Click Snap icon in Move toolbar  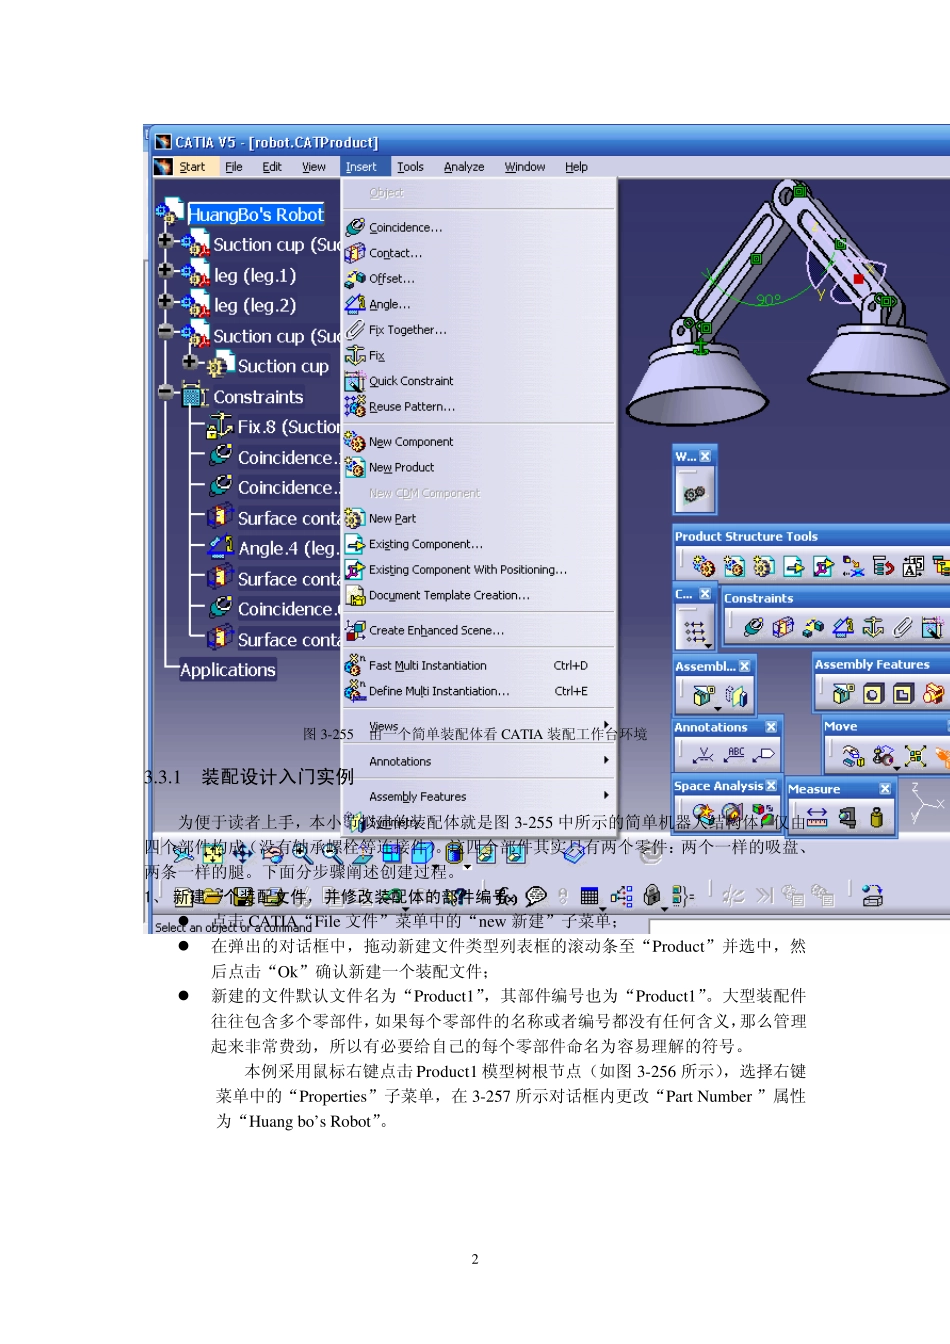[x=883, y=756]
